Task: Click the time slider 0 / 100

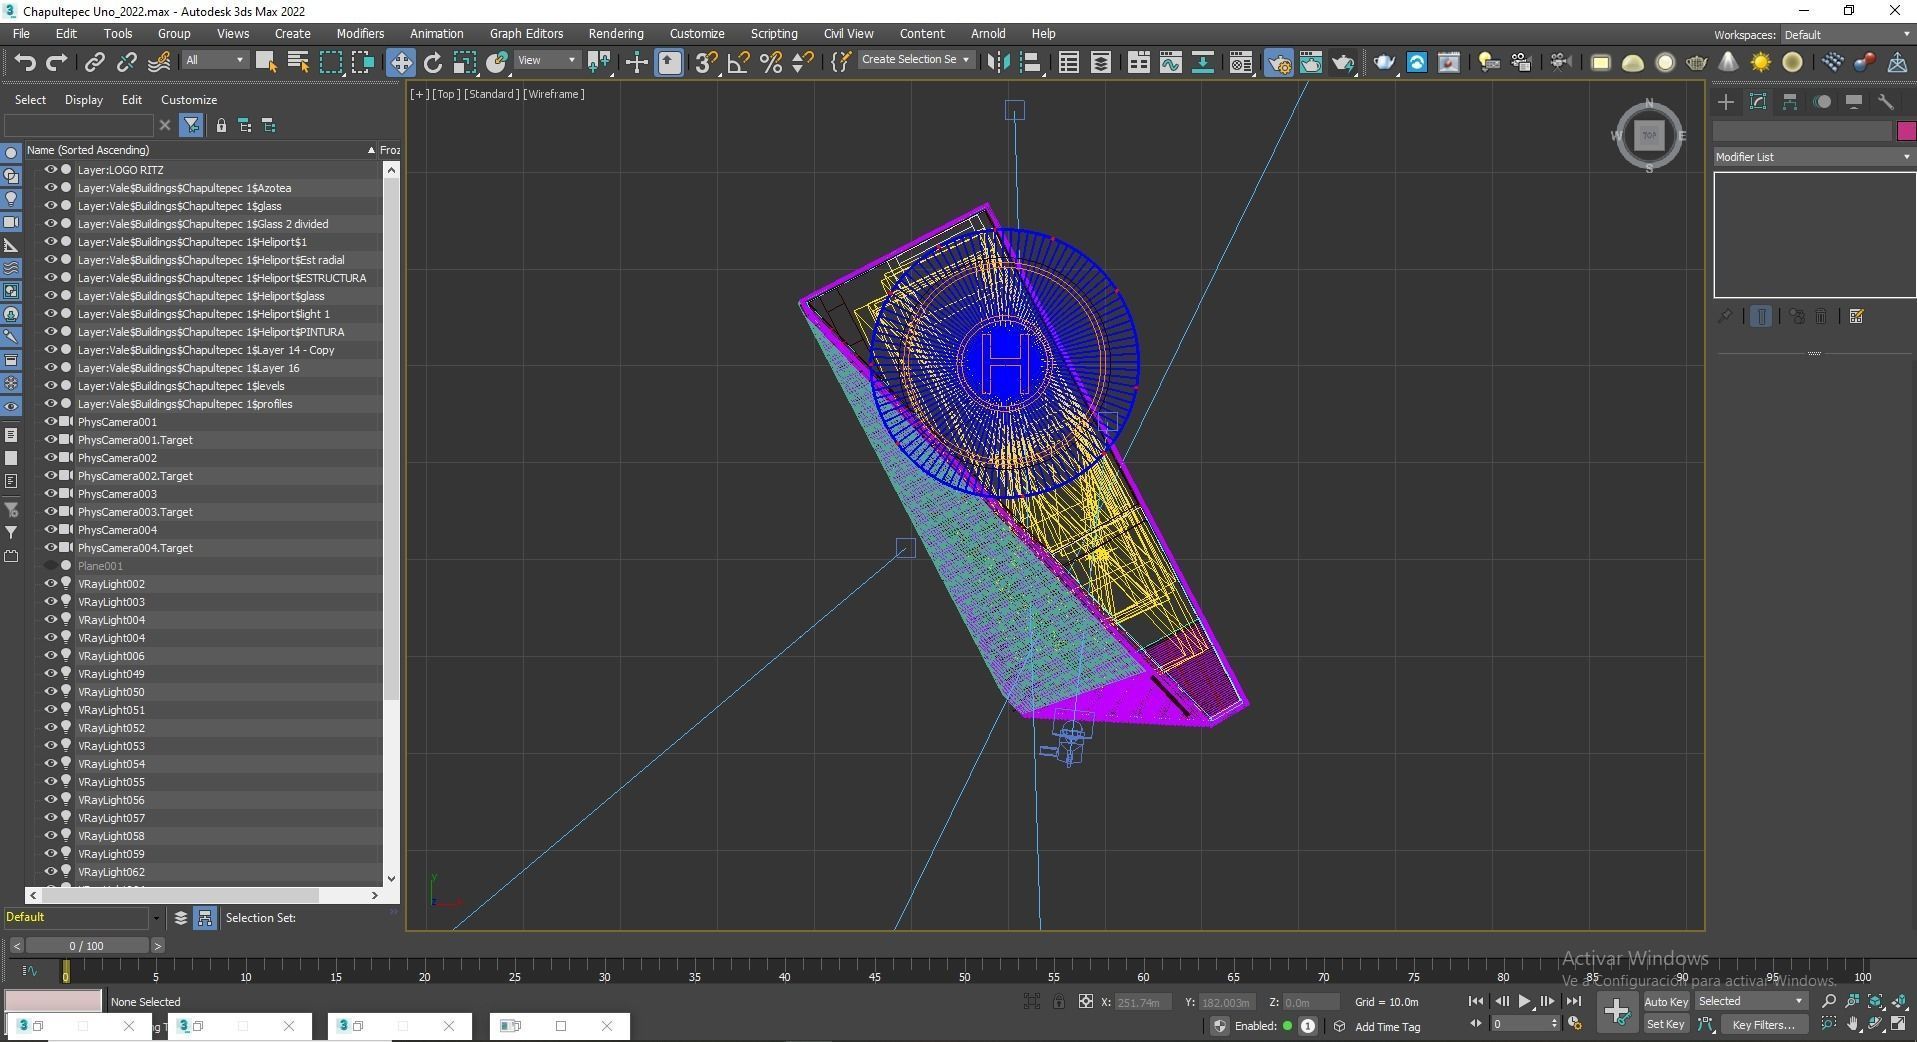Action: click(x=87, y=946)
